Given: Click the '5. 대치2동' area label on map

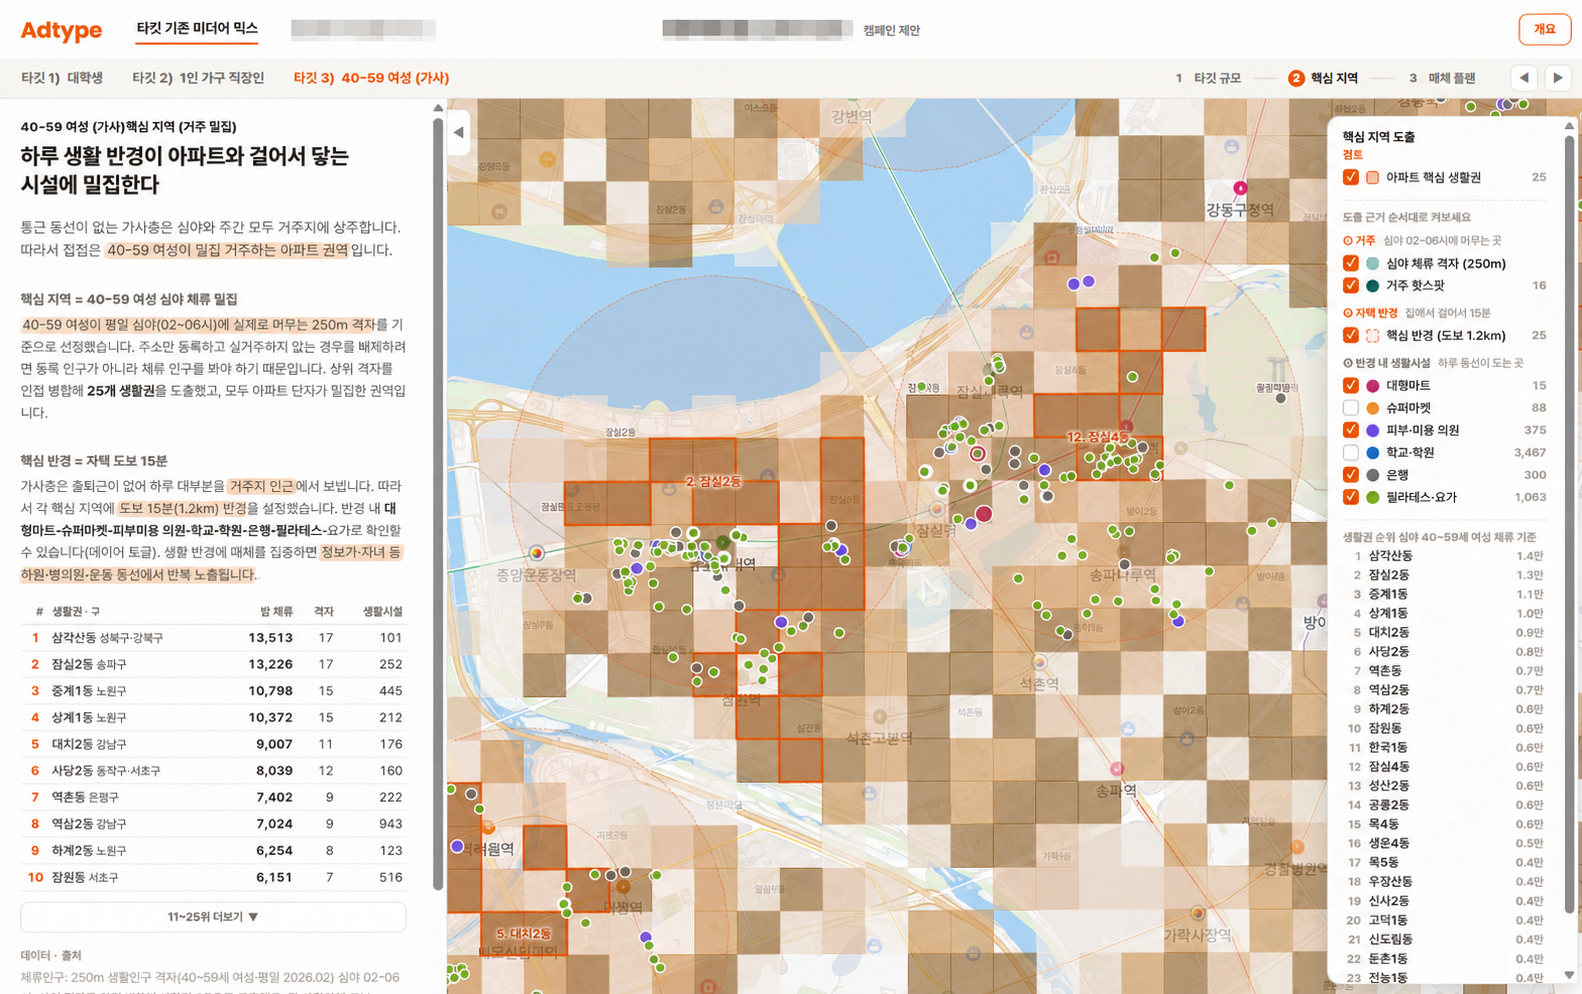Looking at the screenshot, I should (x=523, y=934).
